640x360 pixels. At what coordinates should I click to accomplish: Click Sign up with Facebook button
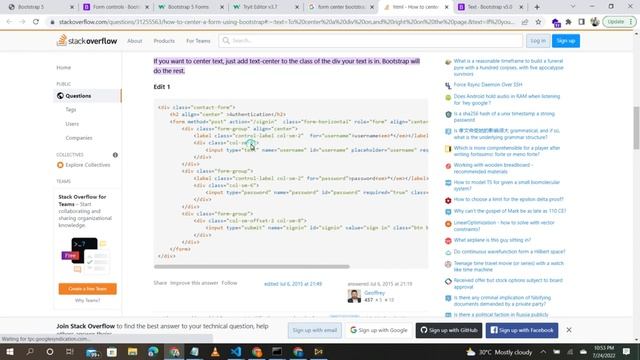pyautogui.click(x=522, y=330)
